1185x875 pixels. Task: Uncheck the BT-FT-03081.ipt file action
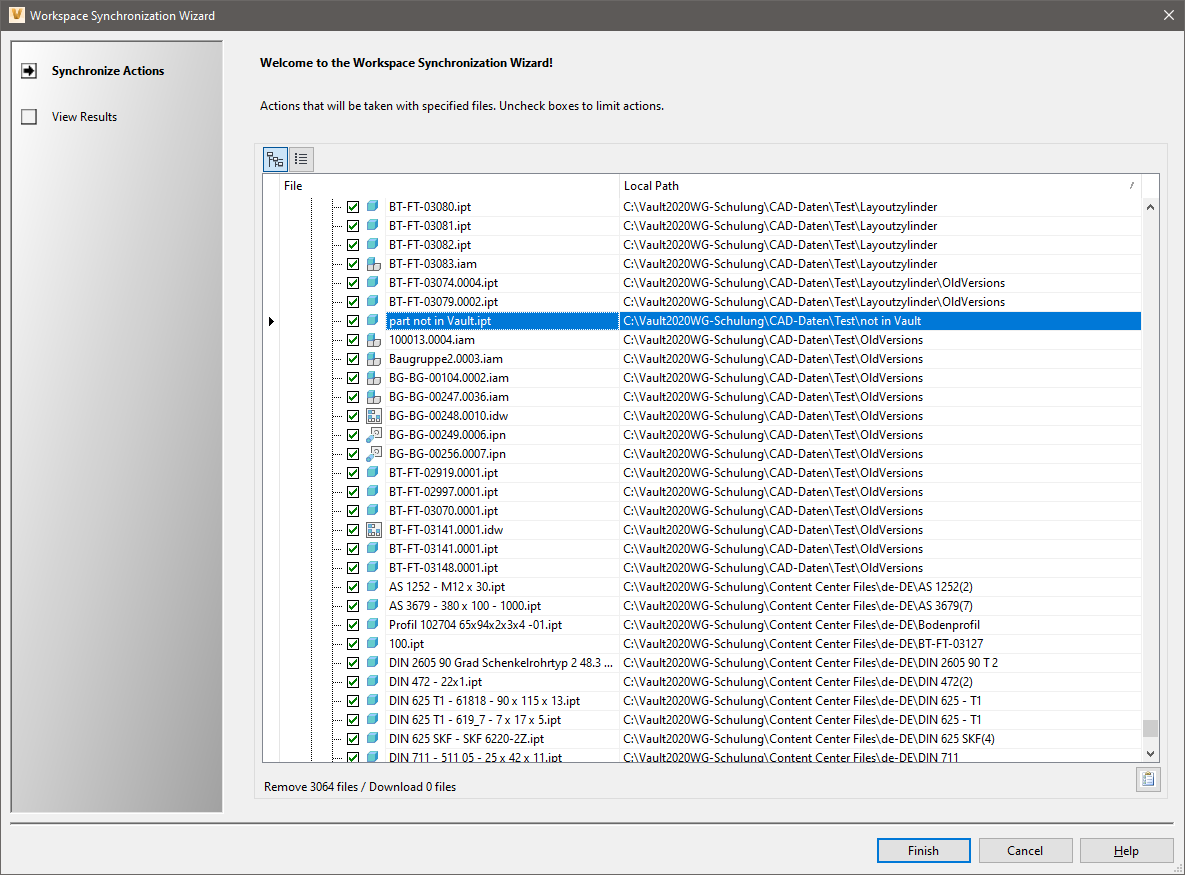click(353, 225)
